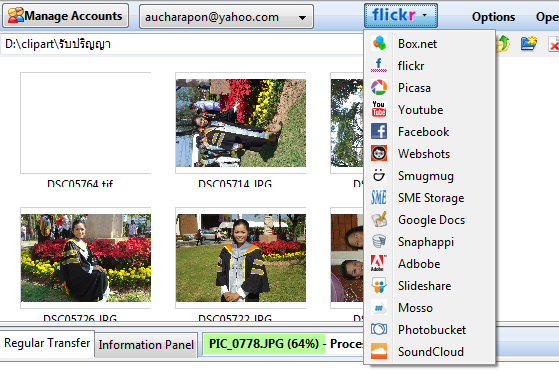Click the Smugmug smiley icon
Image resolution: width=559 pixels, height=371 pixels.
pyautogui.click(x=379, y=175)
